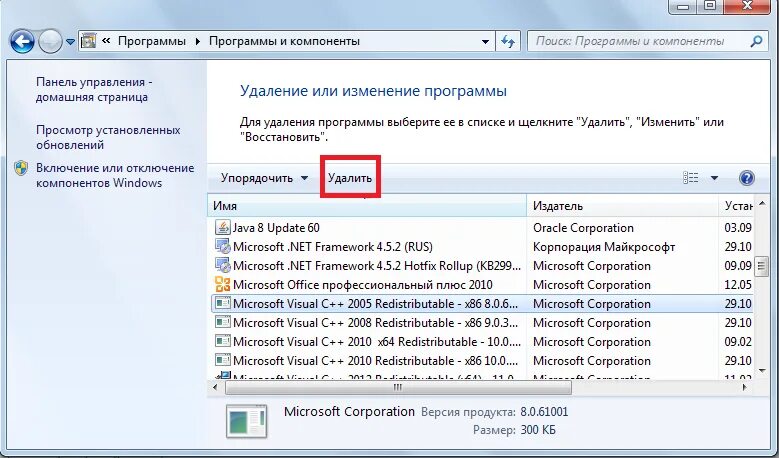Refresh the Programs and Features list
Screen dimensions: 779x458
click(x=508, y=41)
